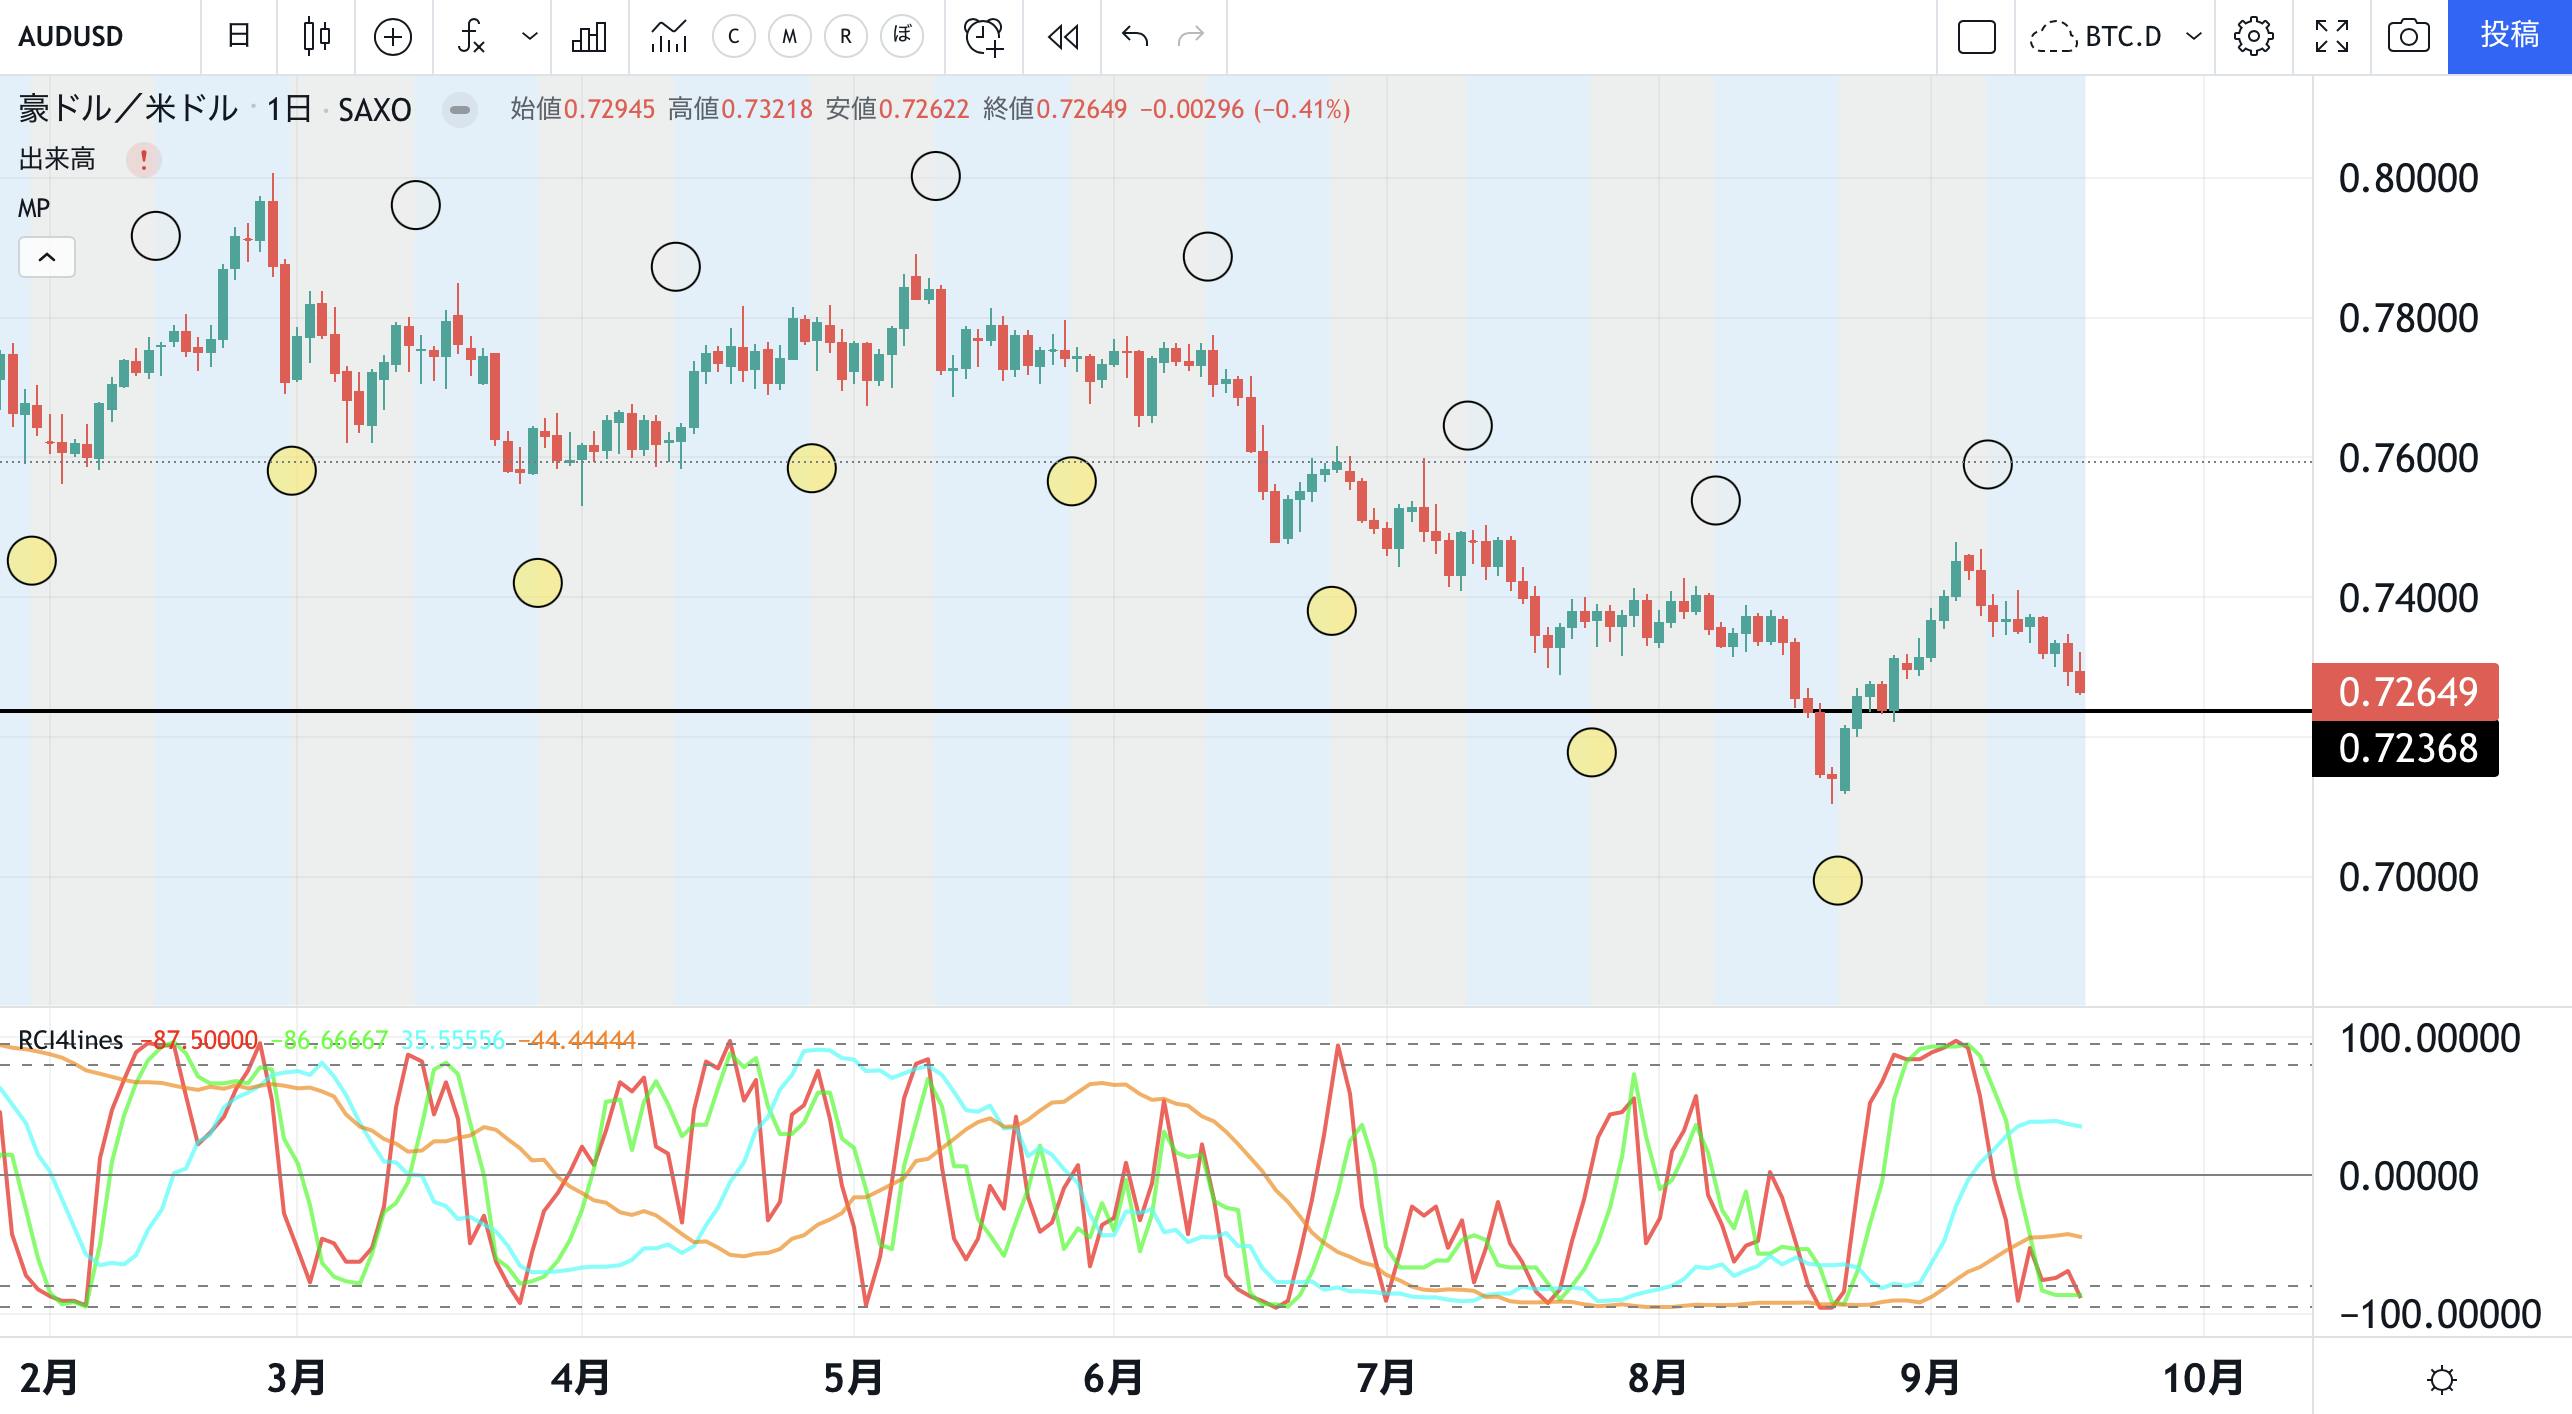
Task: Click the red exclamation warning beside 出来高
Action: pyautogui.click(x=143, y=159)
